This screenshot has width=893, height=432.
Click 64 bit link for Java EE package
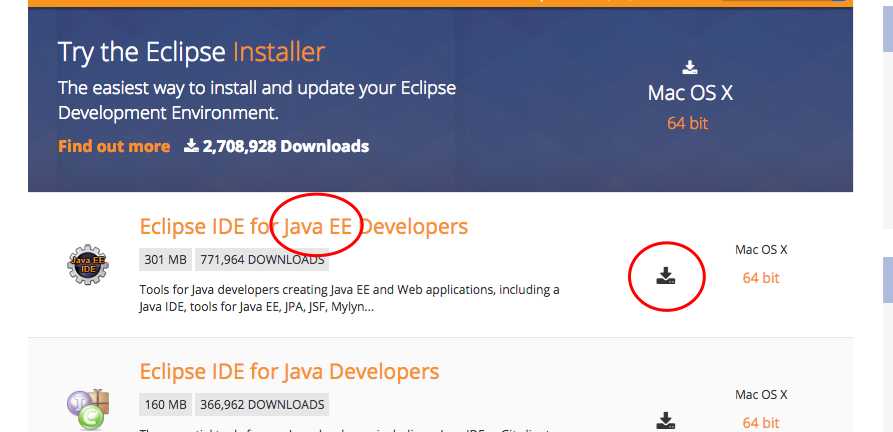761,278
